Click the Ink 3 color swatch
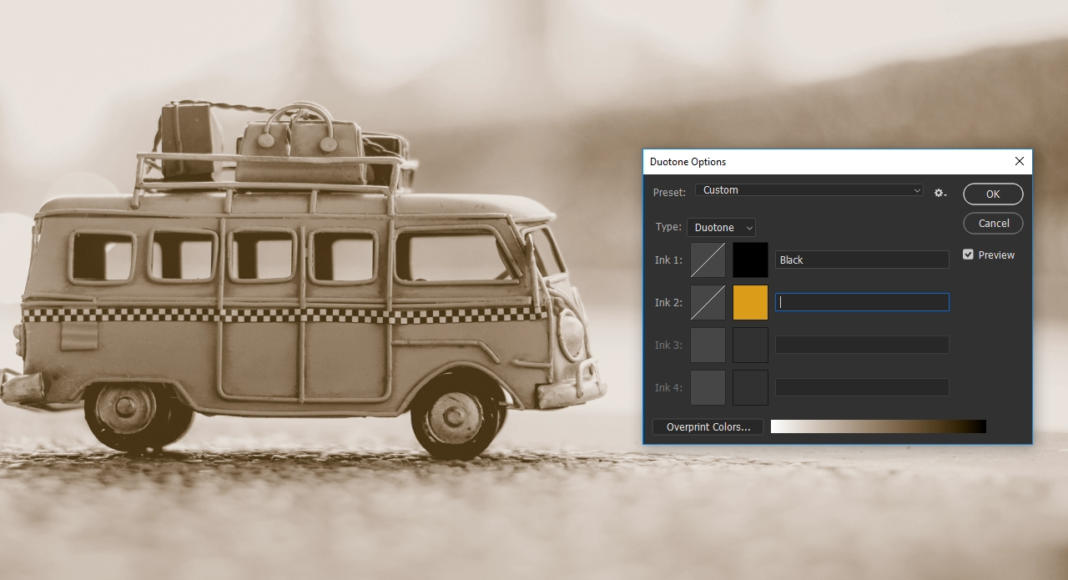The width and height of the screenshot is (1068, 580). click(749, 343)
